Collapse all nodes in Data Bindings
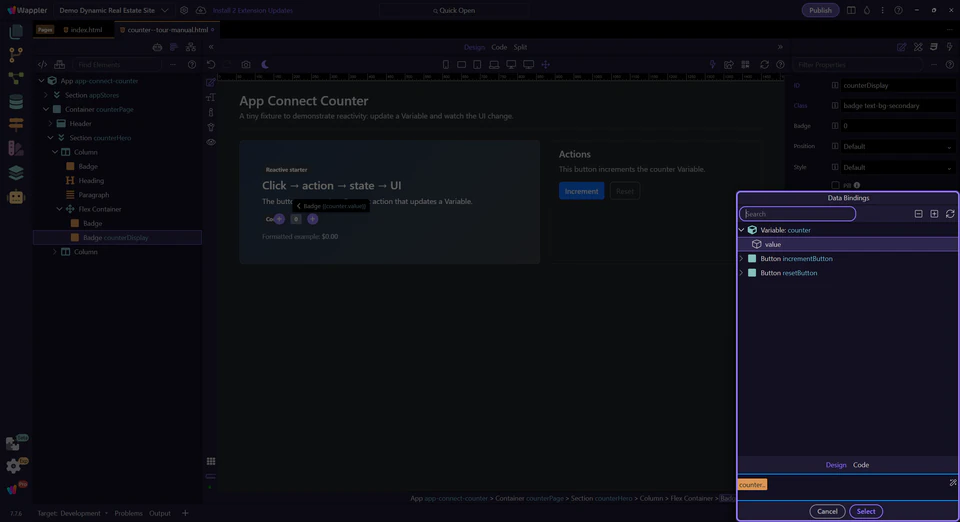The height and width of the screenshot is (522, 960). coord(918,214)
